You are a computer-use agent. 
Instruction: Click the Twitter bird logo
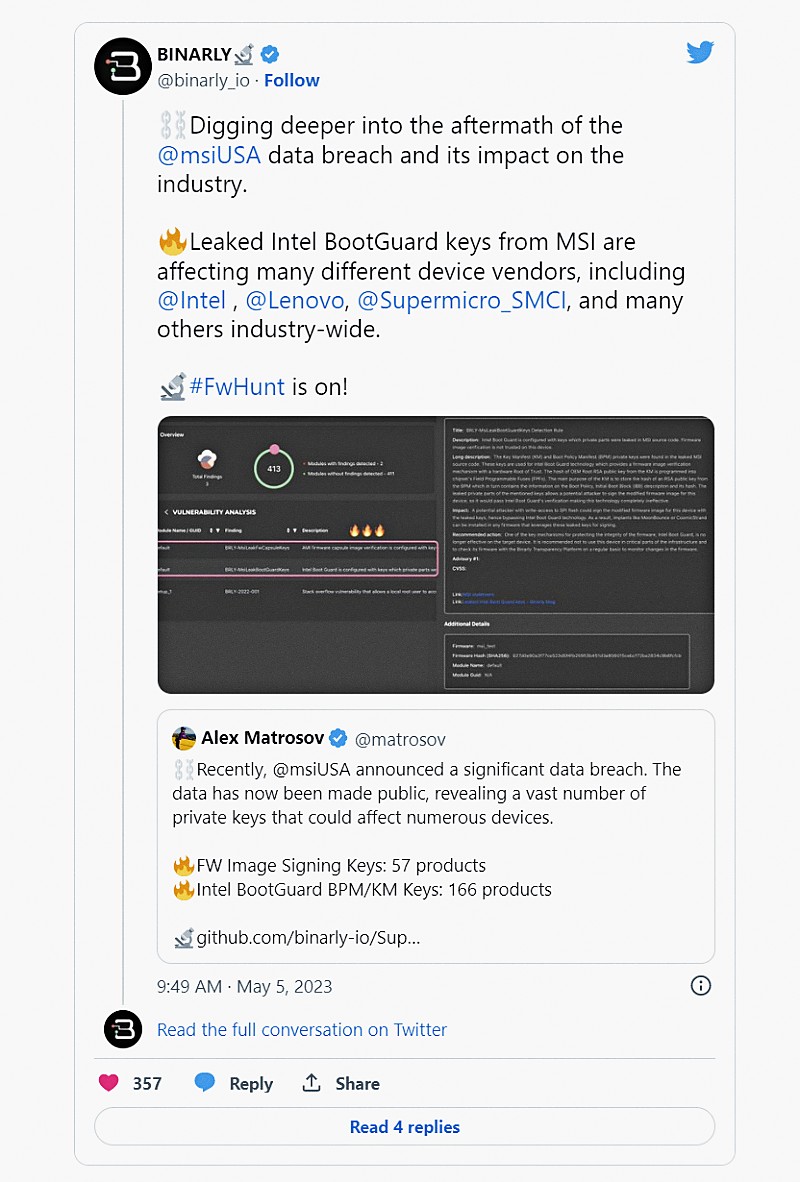pos(700,52)
